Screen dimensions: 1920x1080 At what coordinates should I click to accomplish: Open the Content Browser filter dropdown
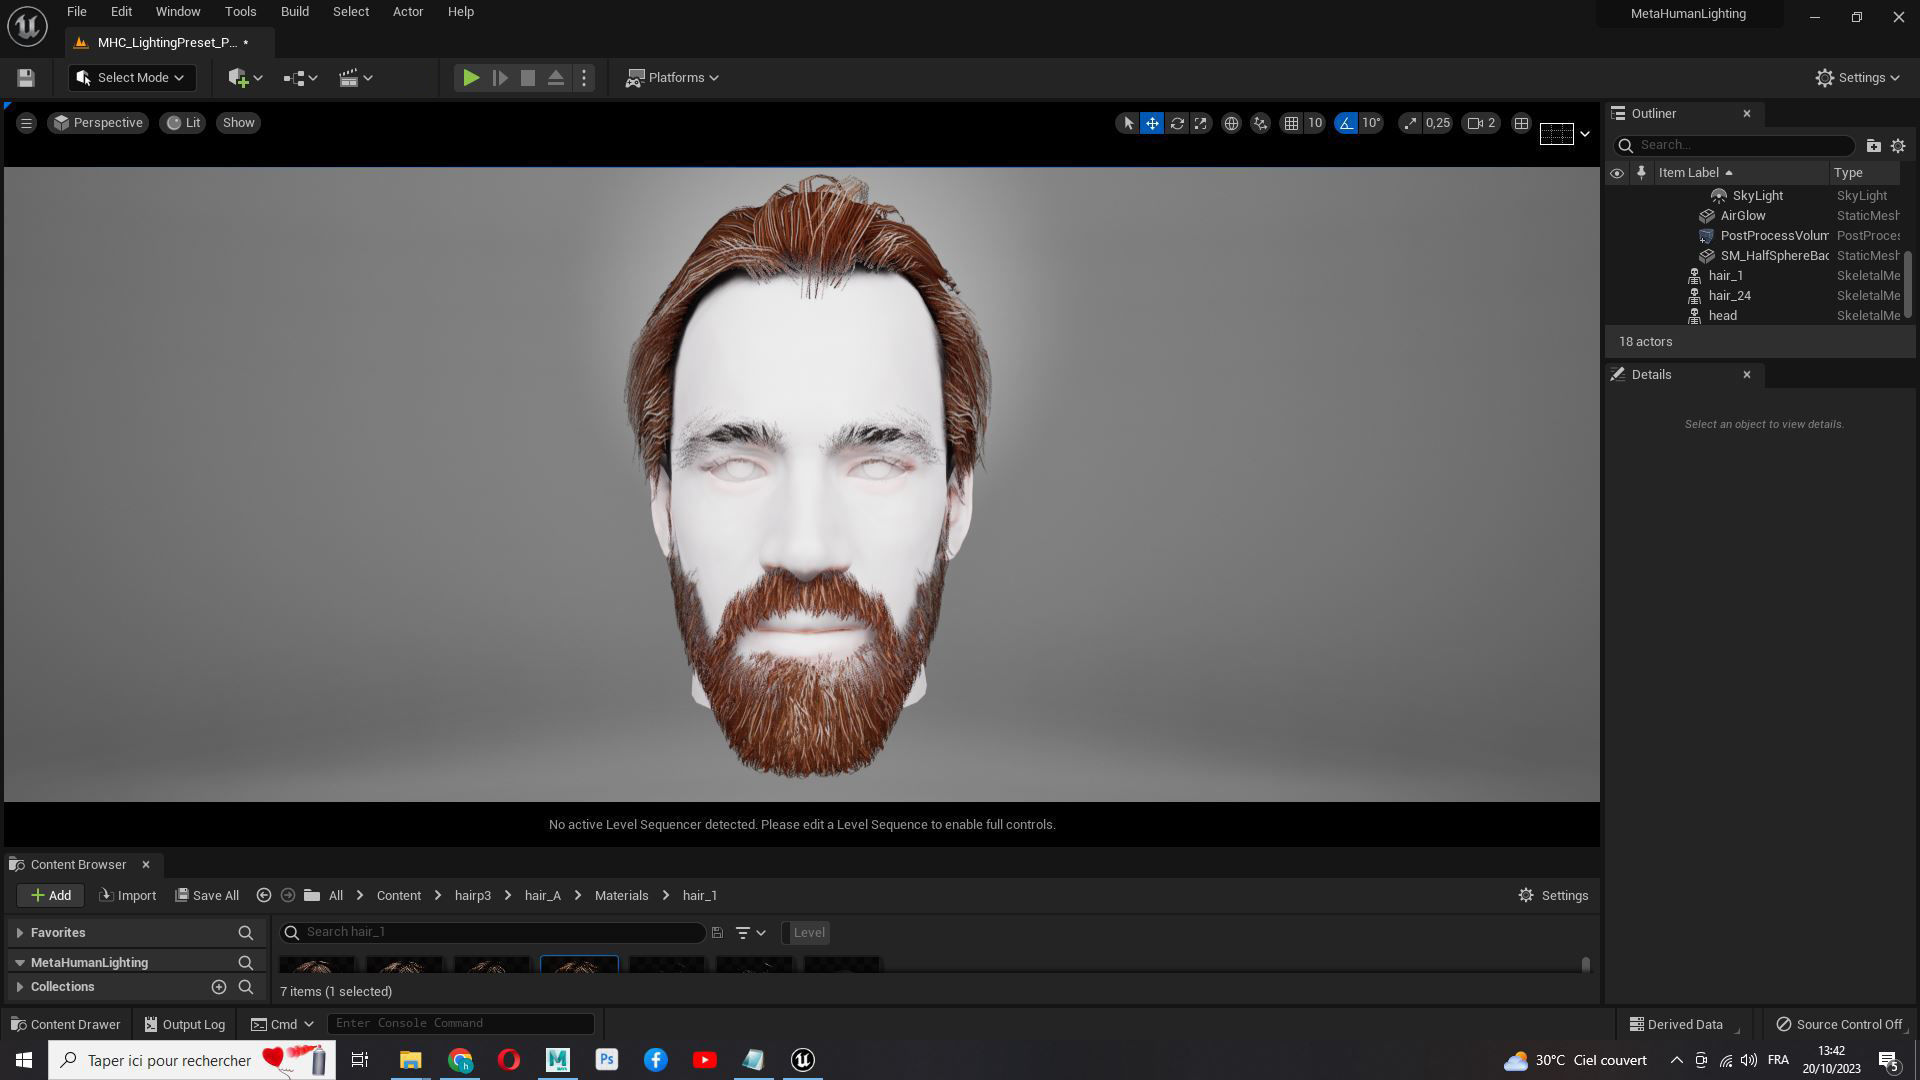tap(751, 933)
